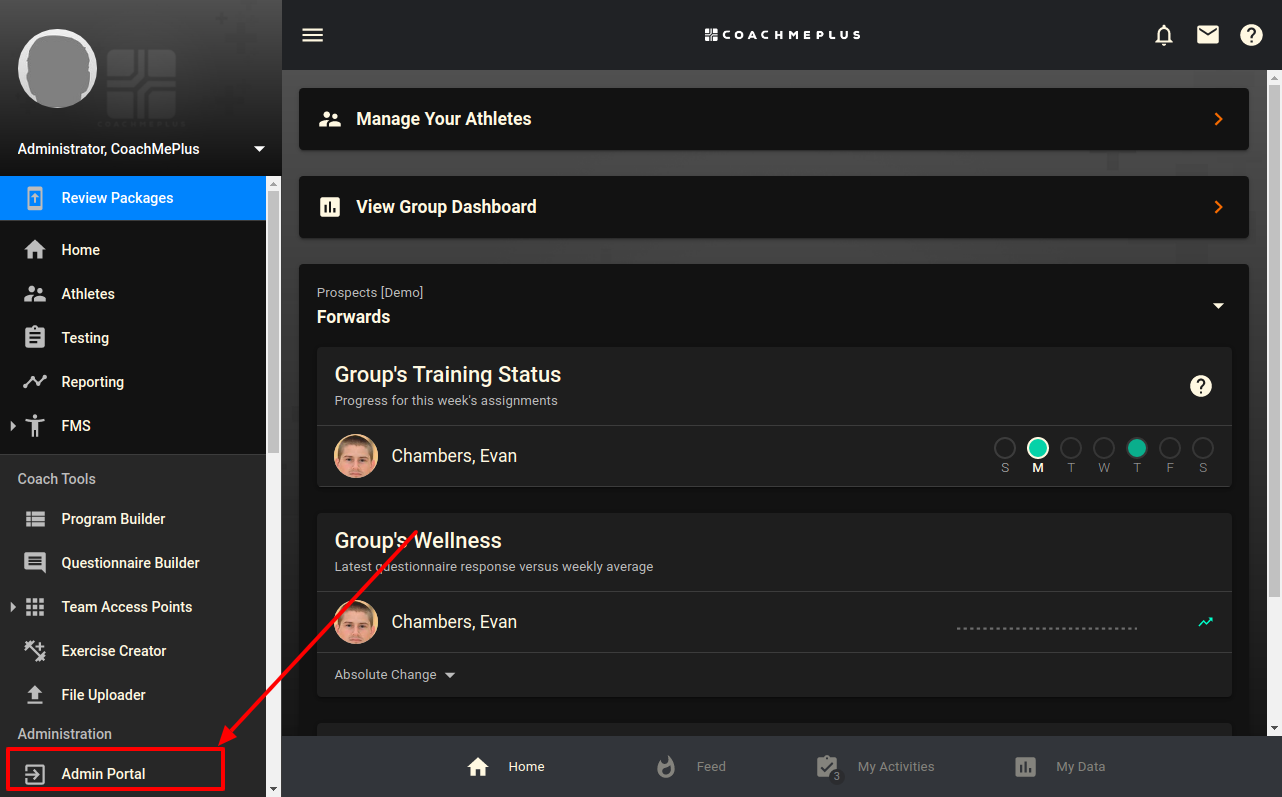Image resolution: width=1282 pixels, height=797 pixels.
Task: Open the mail envelope icon
Action: 1208,35
